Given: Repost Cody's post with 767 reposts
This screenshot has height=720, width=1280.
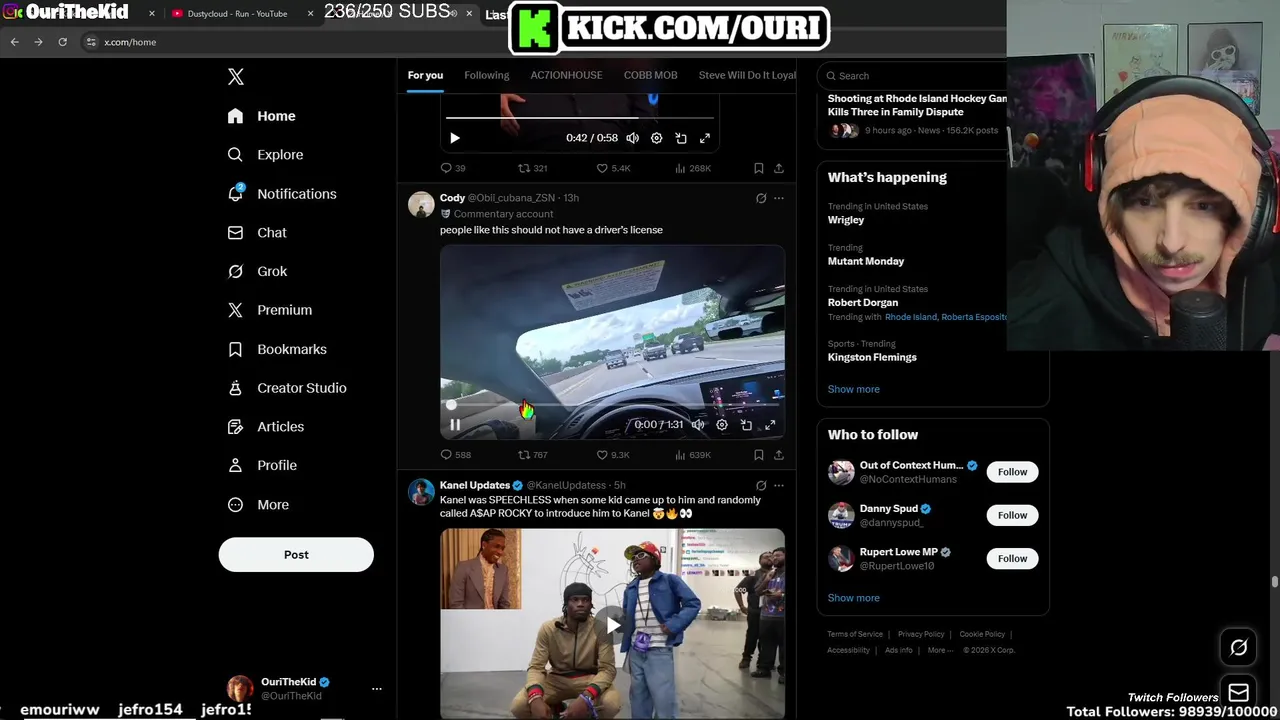Looking at the screenshot, I should [x=532, y=455].
